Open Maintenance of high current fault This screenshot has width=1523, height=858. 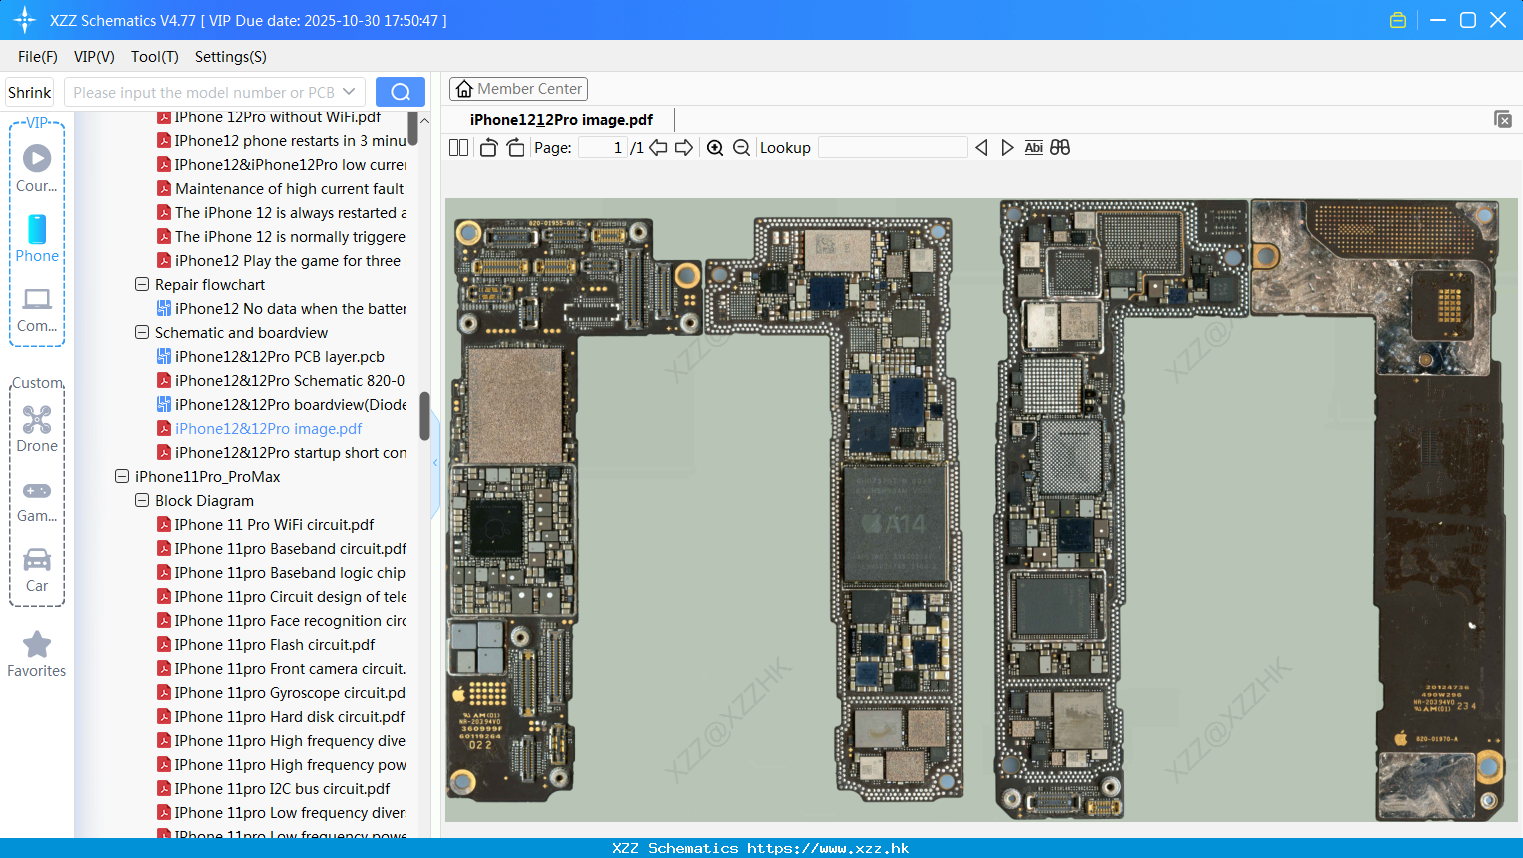pyautogui.click(x=289, y=189)
